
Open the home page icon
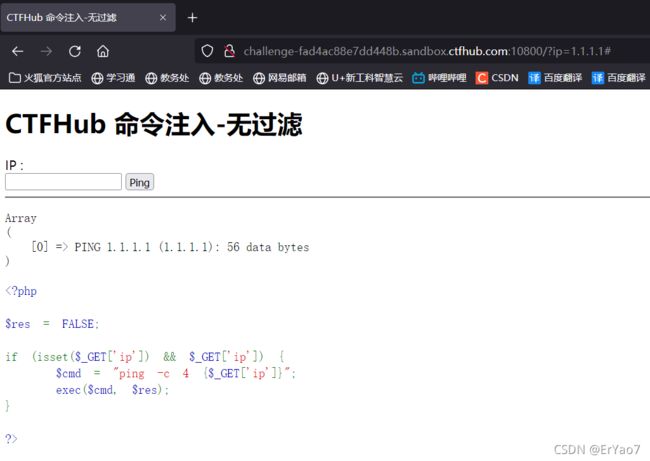click(103, 51)
